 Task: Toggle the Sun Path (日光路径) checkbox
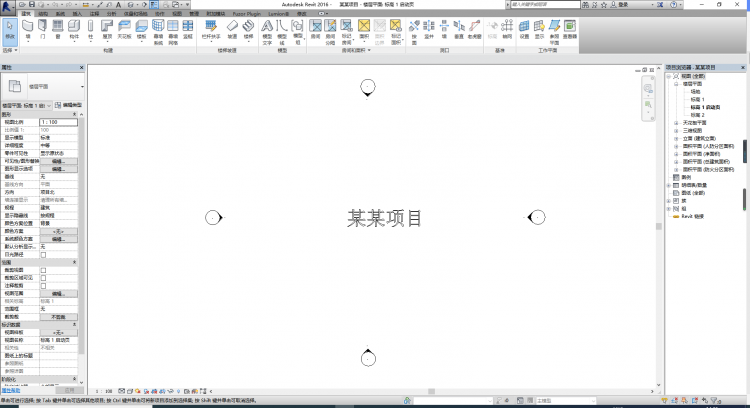(x=43, y=254)
